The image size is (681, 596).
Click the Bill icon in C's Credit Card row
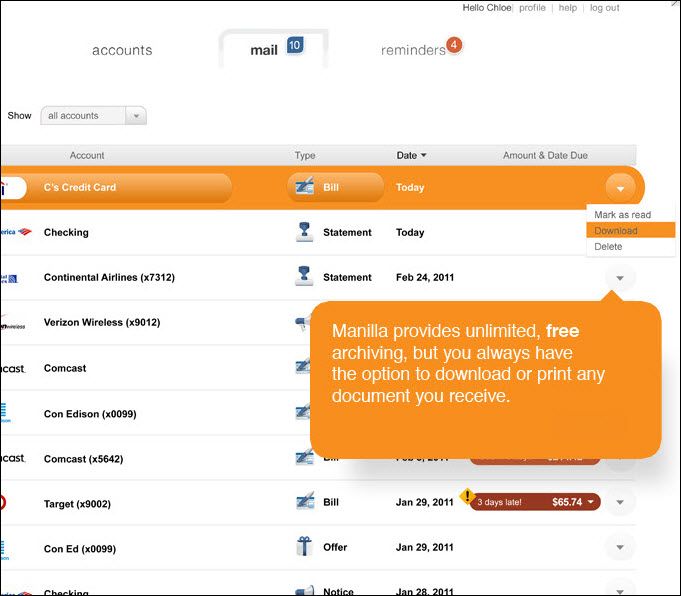(x=304, y=187)
